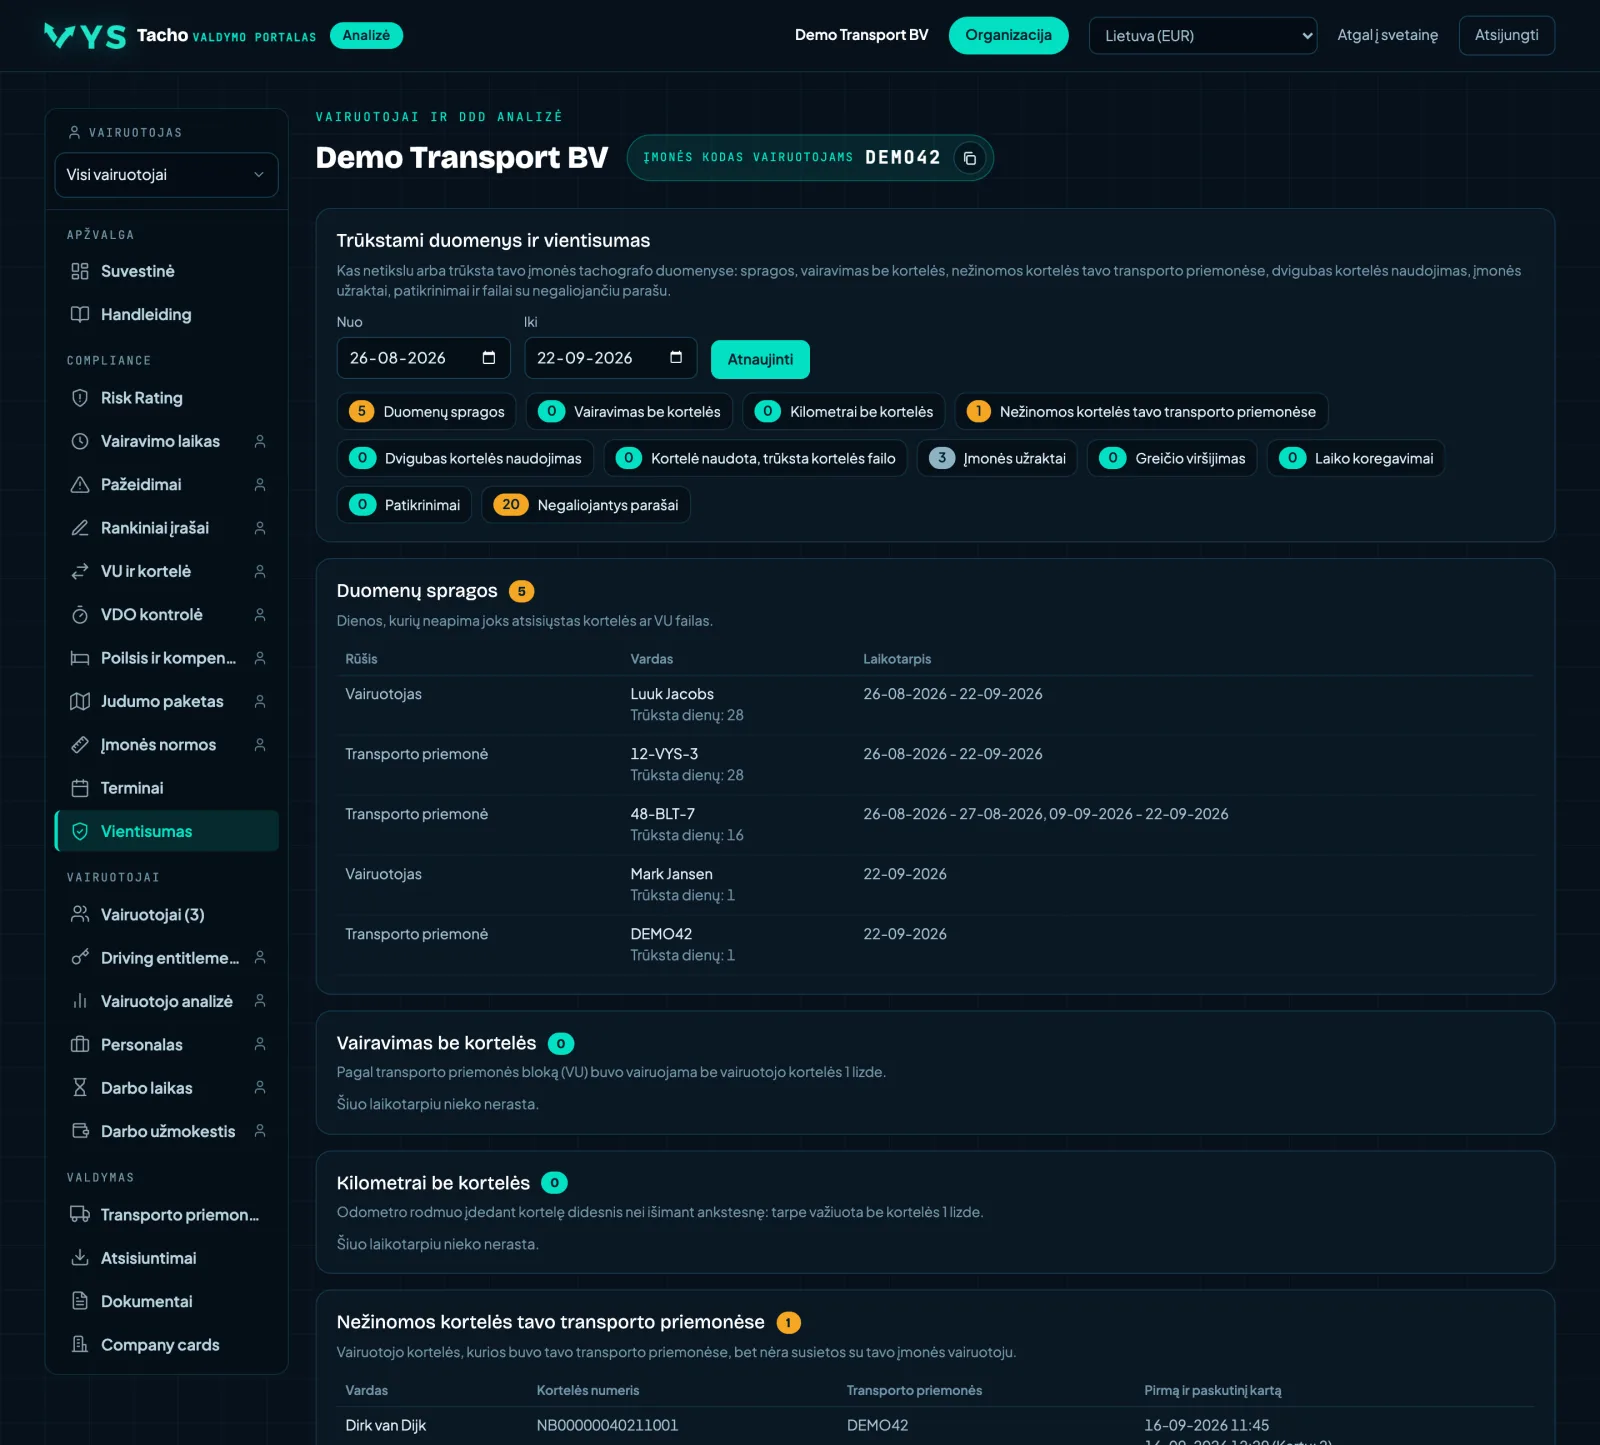Select the Greičio viršijimas filter chip
This screenshot has width=1600, height=1445.
pos(1172,458)
